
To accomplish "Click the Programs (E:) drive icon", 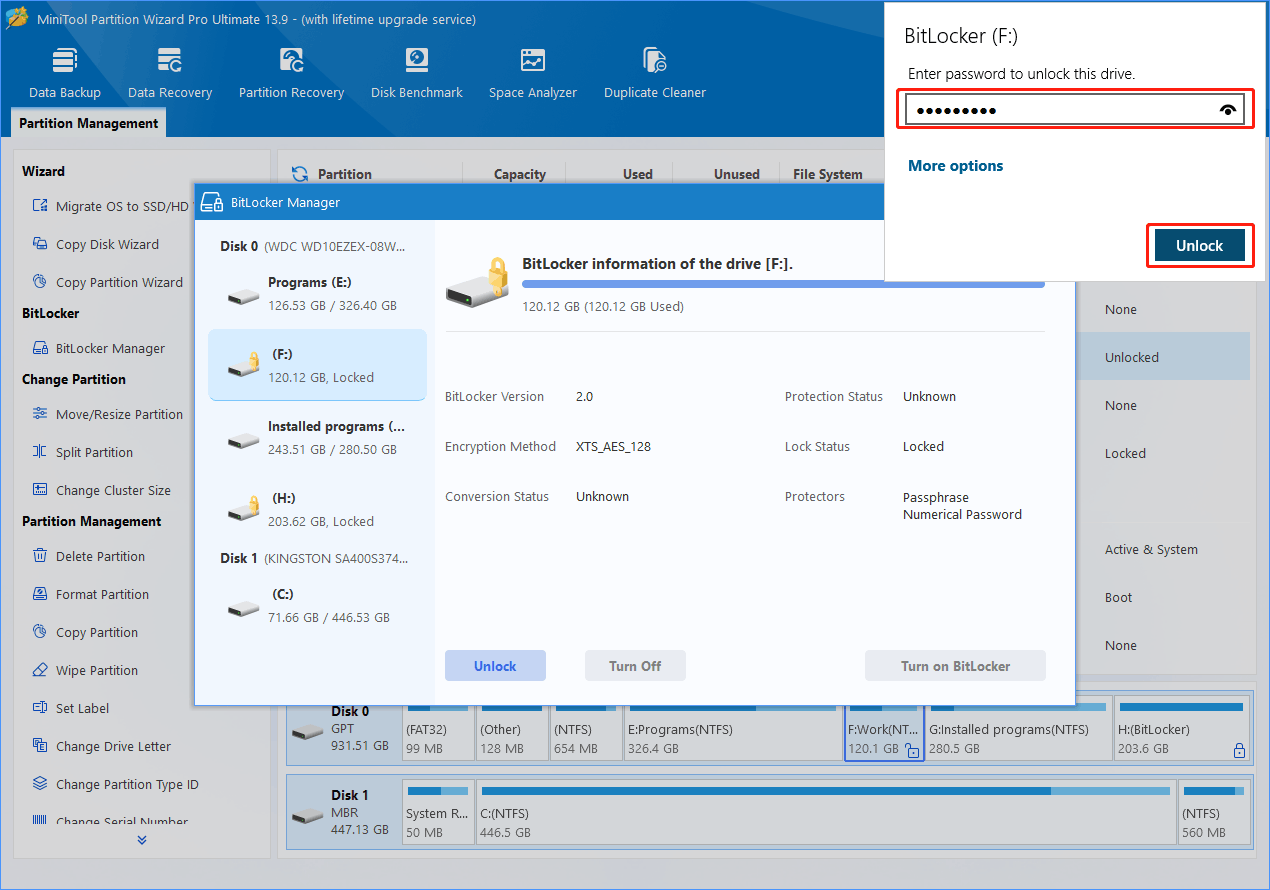I will point(243,297).
